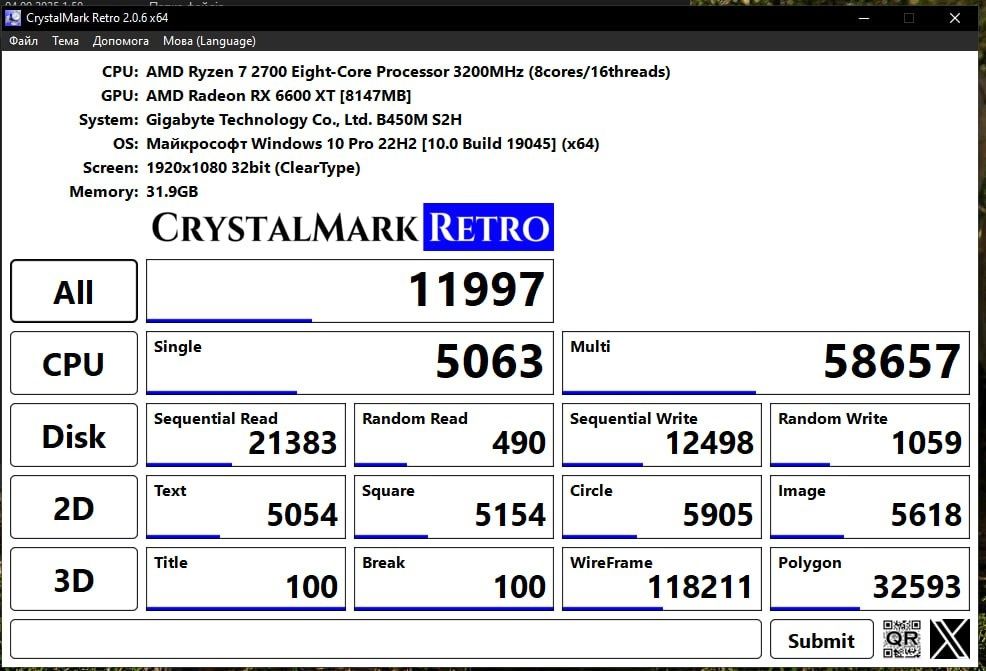Run the All benchmark
Image resolution: width=986 pixels, height=671 pixels.
coord(74,291)
